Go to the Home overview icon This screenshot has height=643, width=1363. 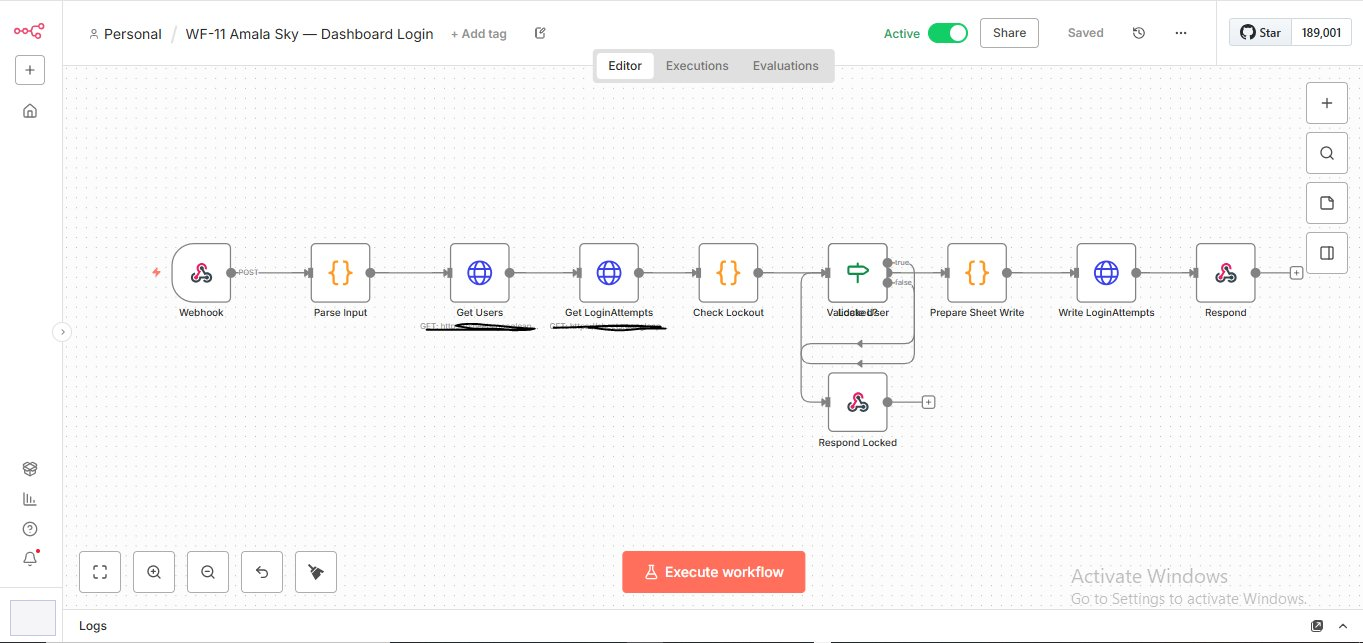coord(30,111)
